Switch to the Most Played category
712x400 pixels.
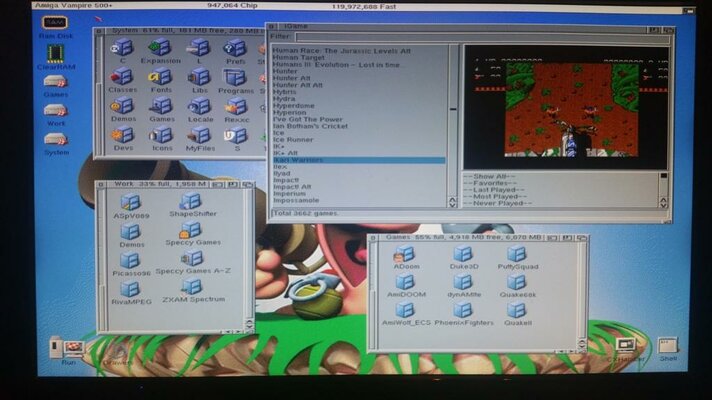click(x=497, y=196)
